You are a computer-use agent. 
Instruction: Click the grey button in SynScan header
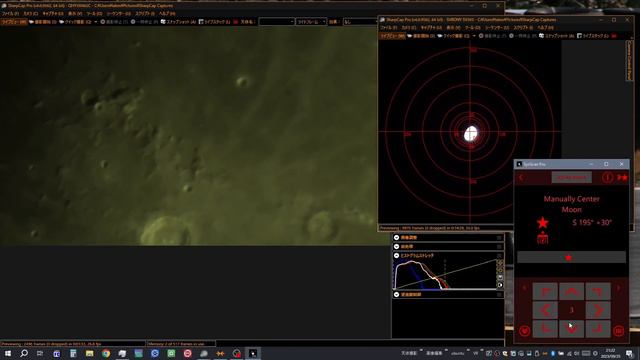[x=571, y=178]
